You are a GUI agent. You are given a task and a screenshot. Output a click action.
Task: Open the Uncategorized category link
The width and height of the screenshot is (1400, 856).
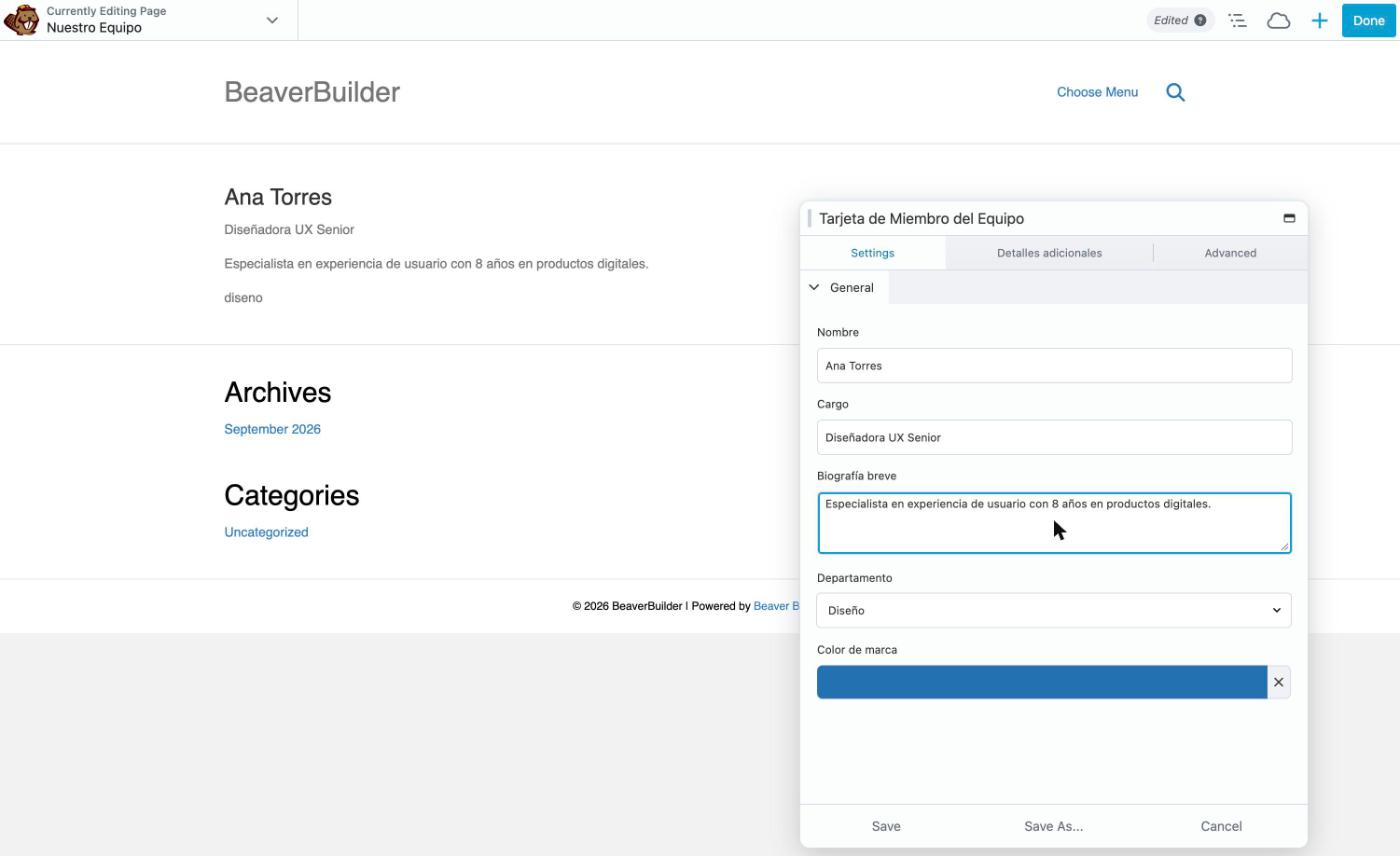(x=266, y=532)
